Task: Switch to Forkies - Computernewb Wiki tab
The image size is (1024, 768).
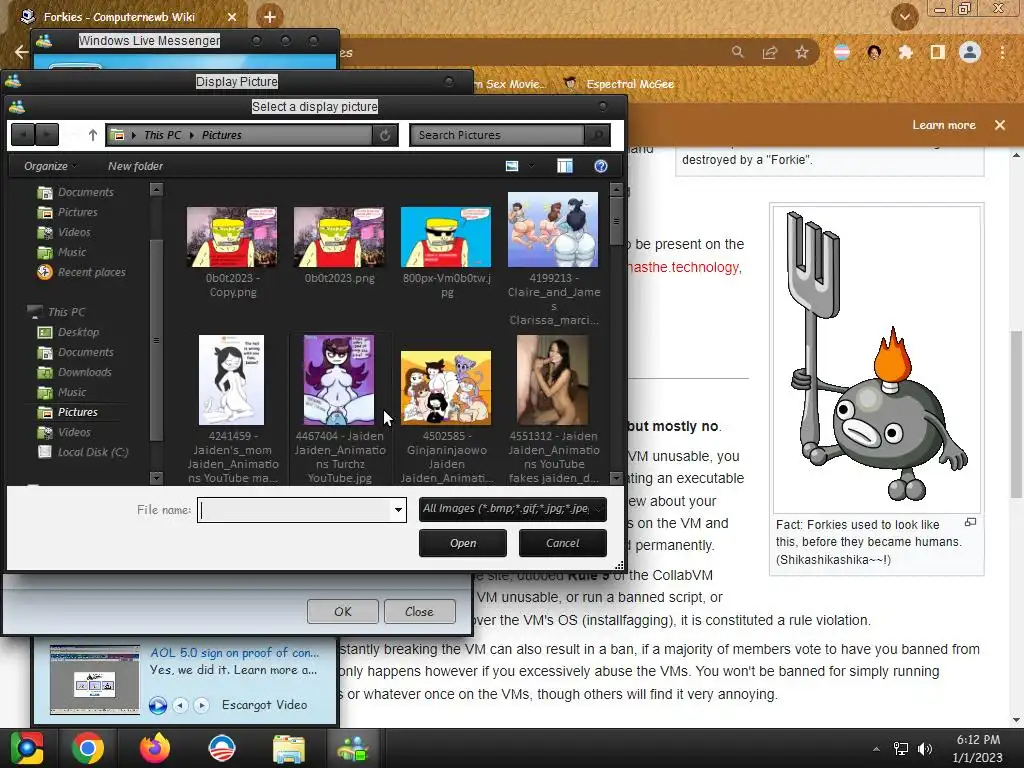Action: tap(119, 17)
